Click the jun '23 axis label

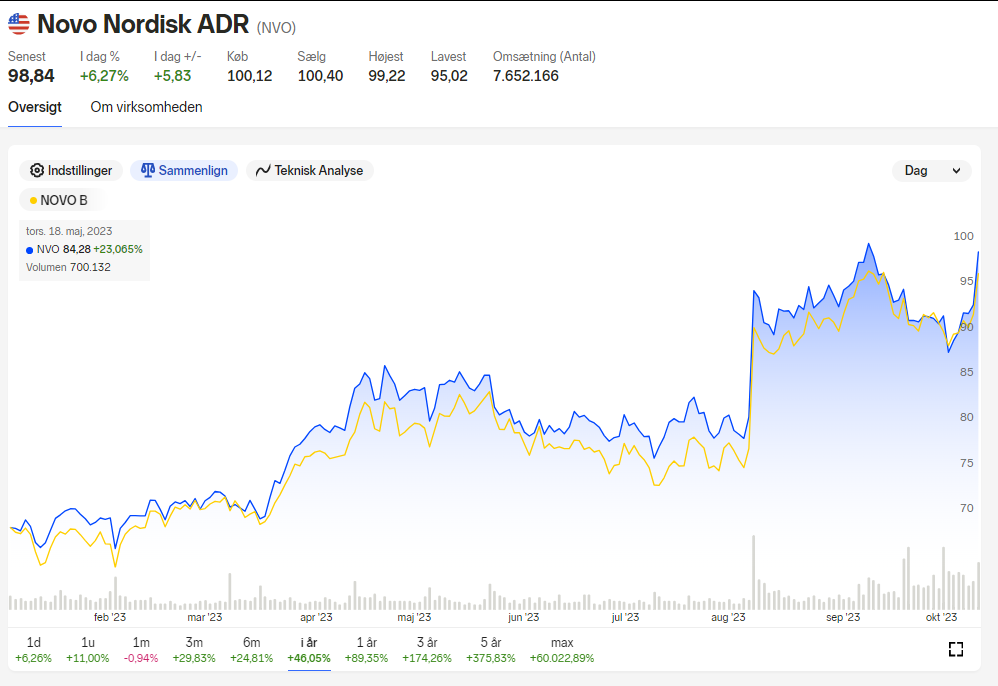pos(524,617)
